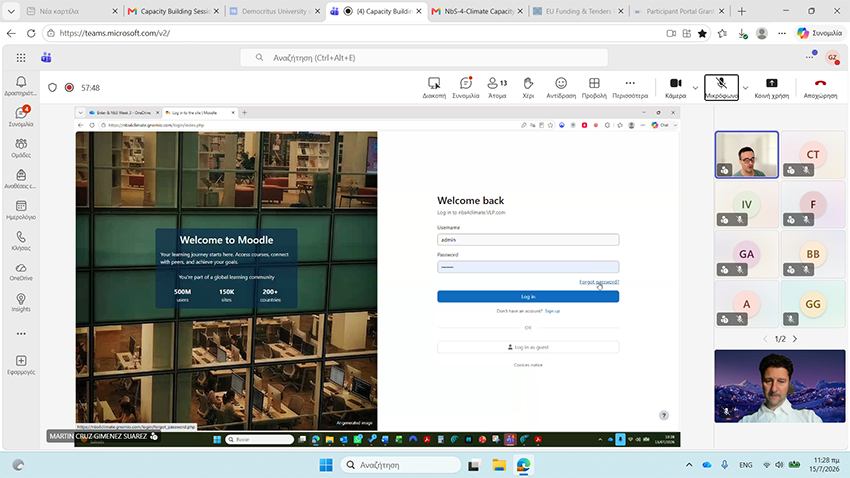The height and width of the screenshot is (478, 850).
Task: Click the Password field in shared Moodle
Action: point(528,267)
